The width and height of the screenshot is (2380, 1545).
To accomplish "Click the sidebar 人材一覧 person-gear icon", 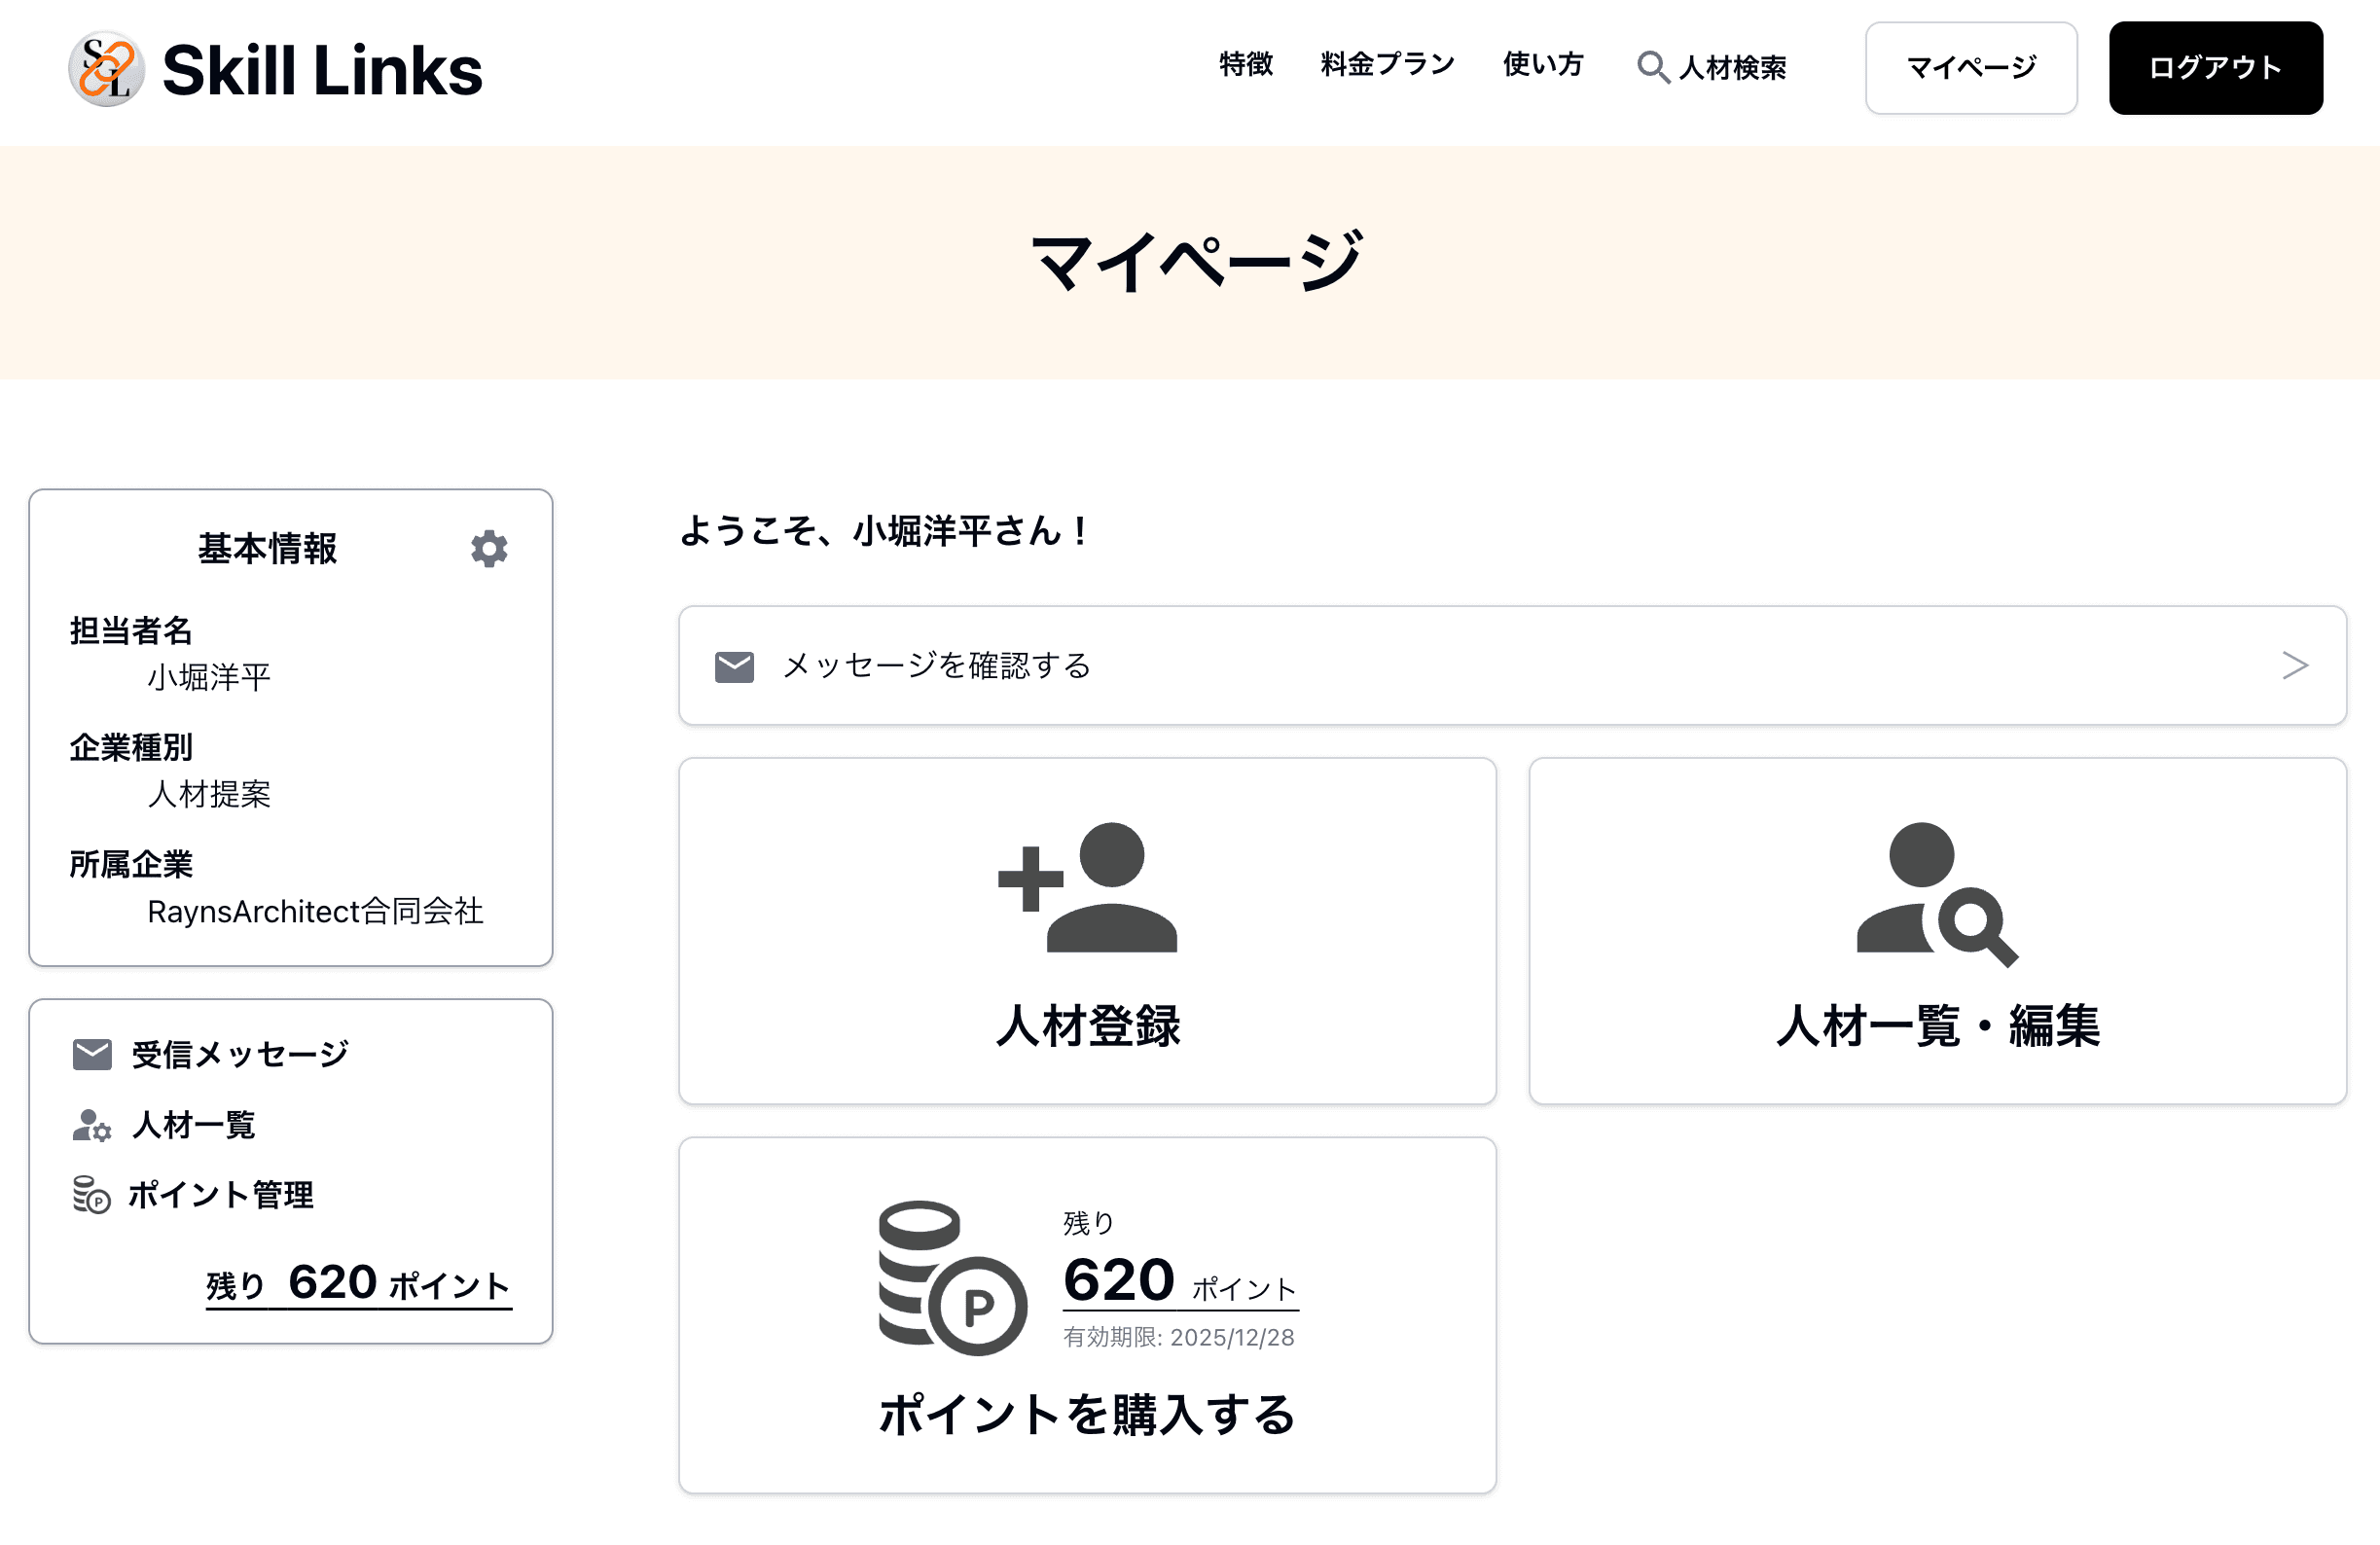I will [92, 1125].
